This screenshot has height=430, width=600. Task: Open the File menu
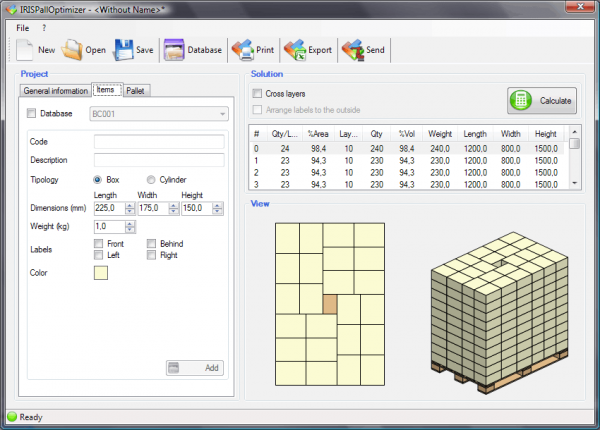pos(23,28)
